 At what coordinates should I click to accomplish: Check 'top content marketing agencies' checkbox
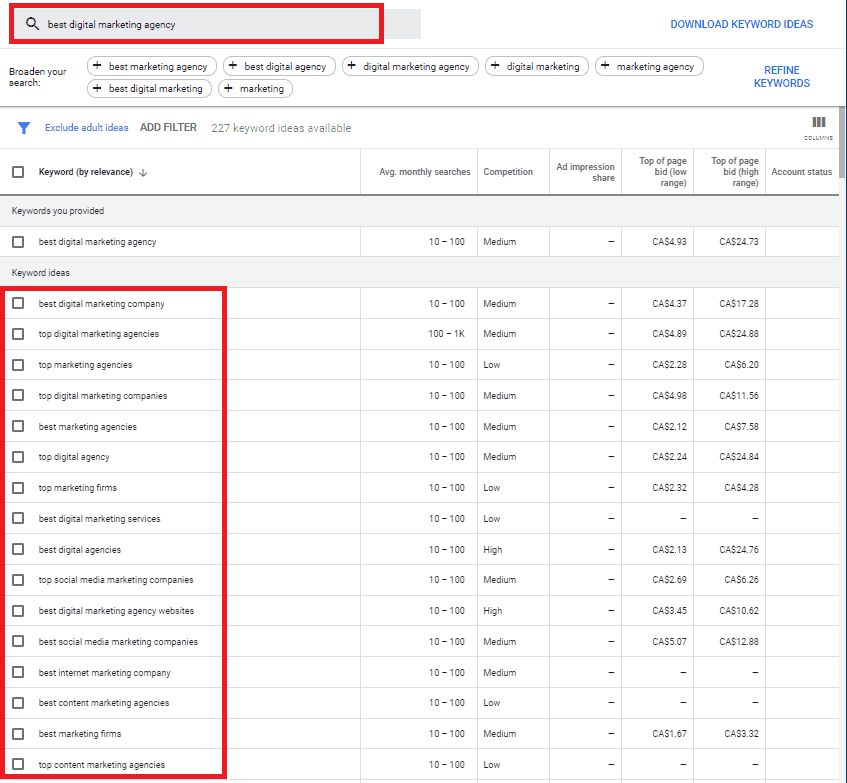pyautogui.click(x=18, y=764)
